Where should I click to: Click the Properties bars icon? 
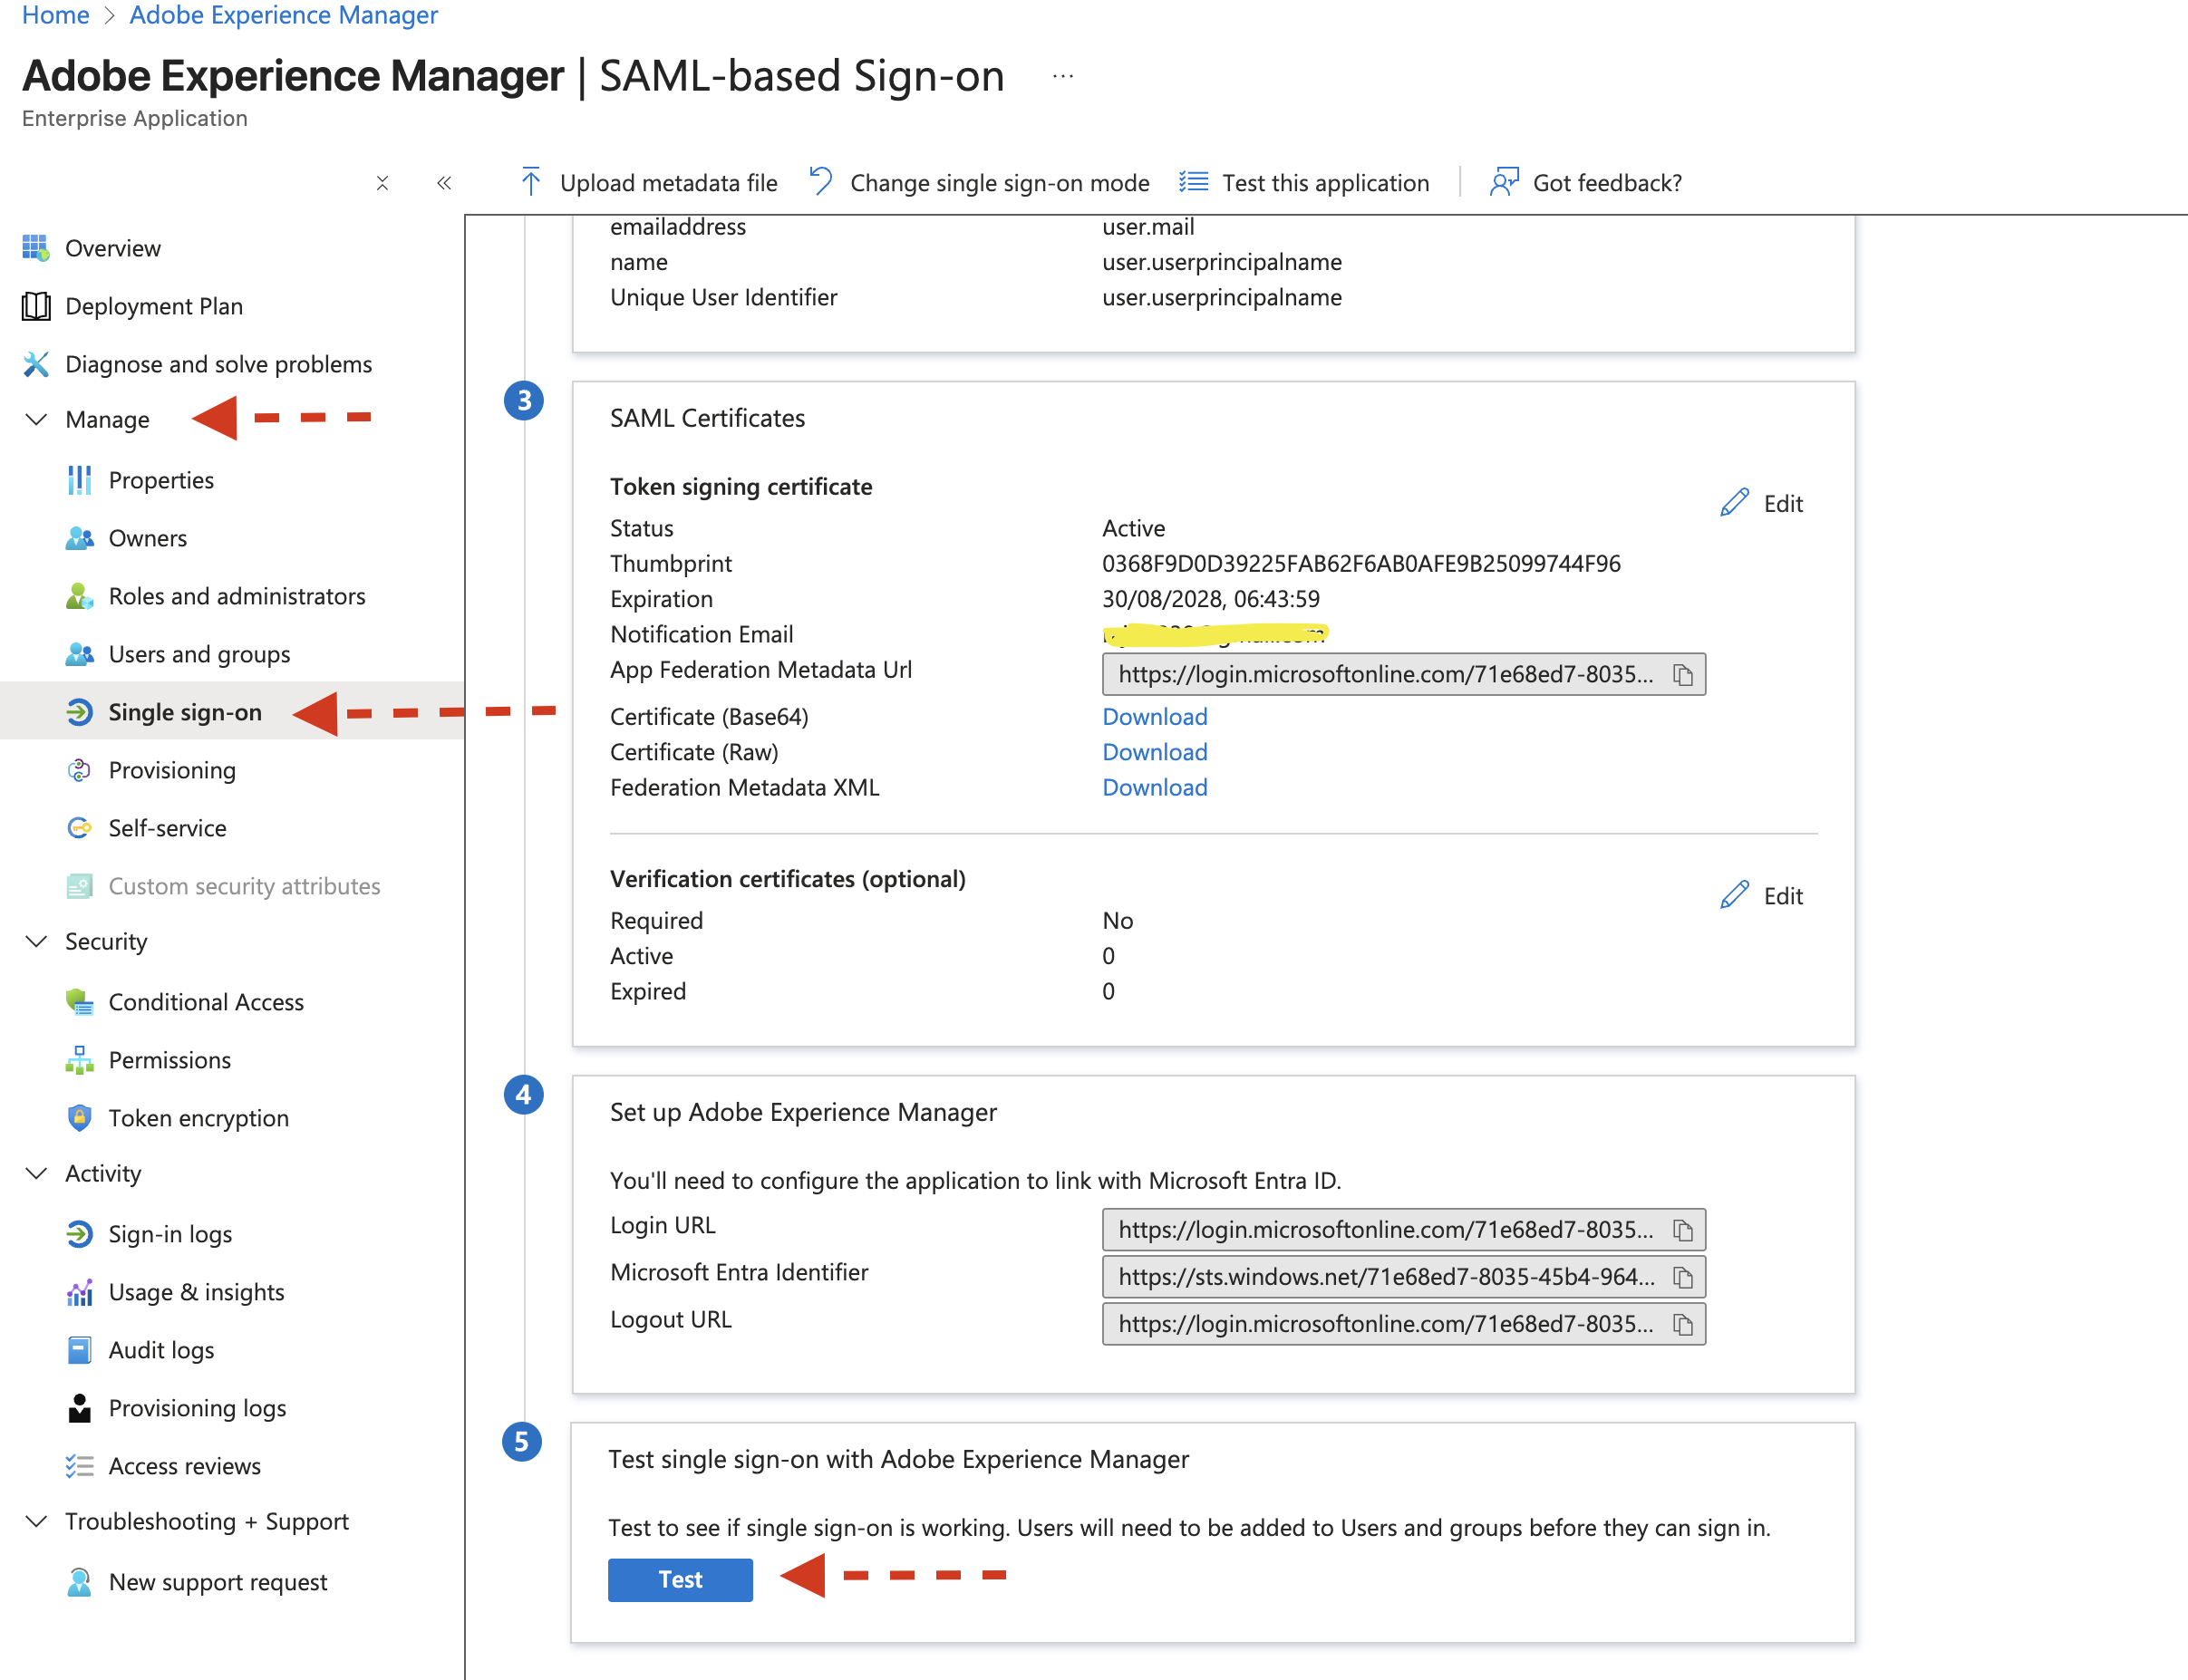click(x=79, y=480)
